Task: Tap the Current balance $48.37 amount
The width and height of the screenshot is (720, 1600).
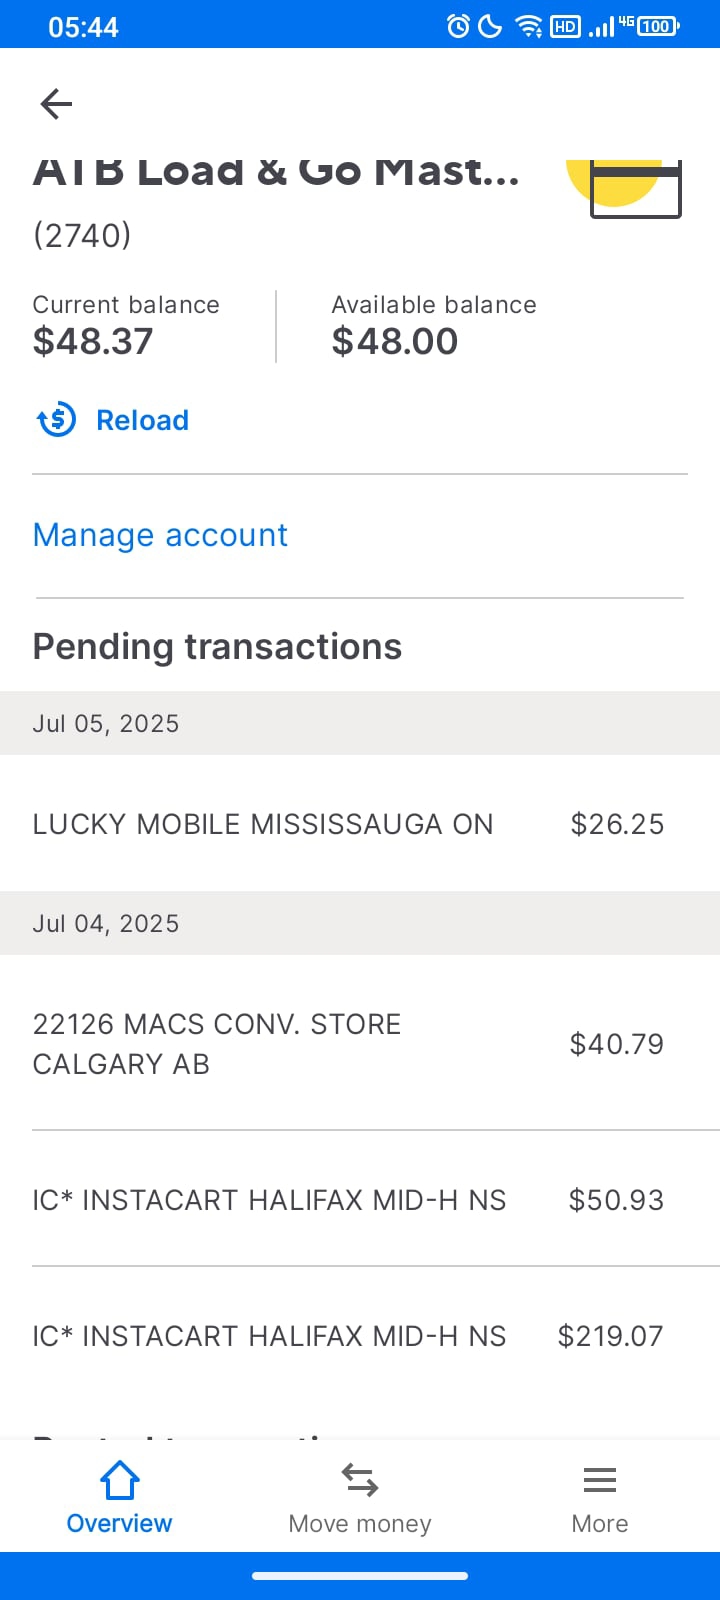Action: tap(93, 342)
